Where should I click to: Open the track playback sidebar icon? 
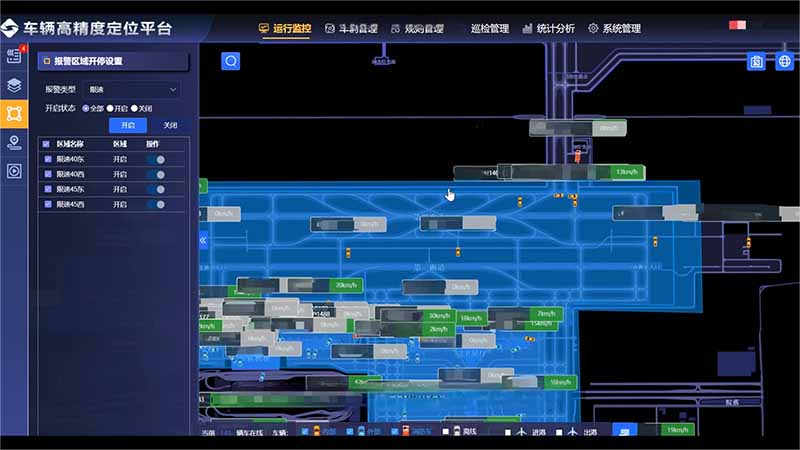coord(14,171)
